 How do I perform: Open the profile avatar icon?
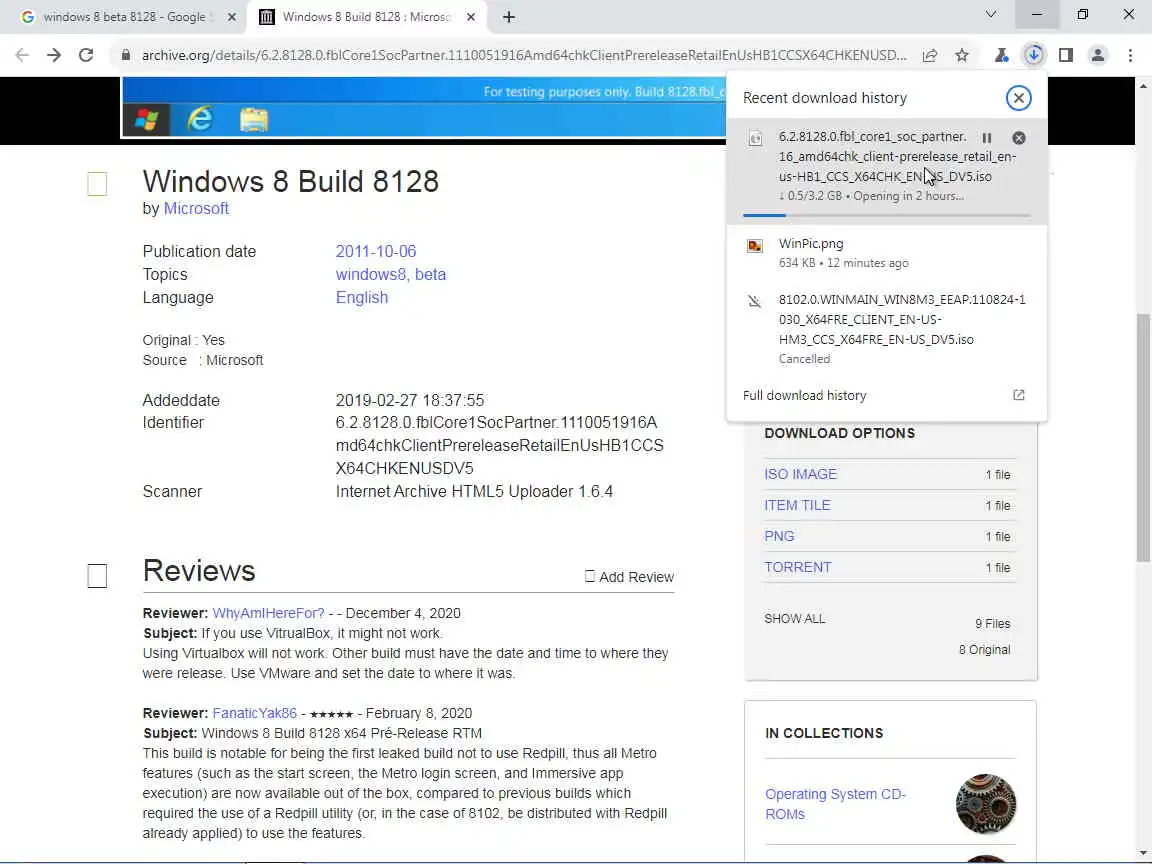1098,55
